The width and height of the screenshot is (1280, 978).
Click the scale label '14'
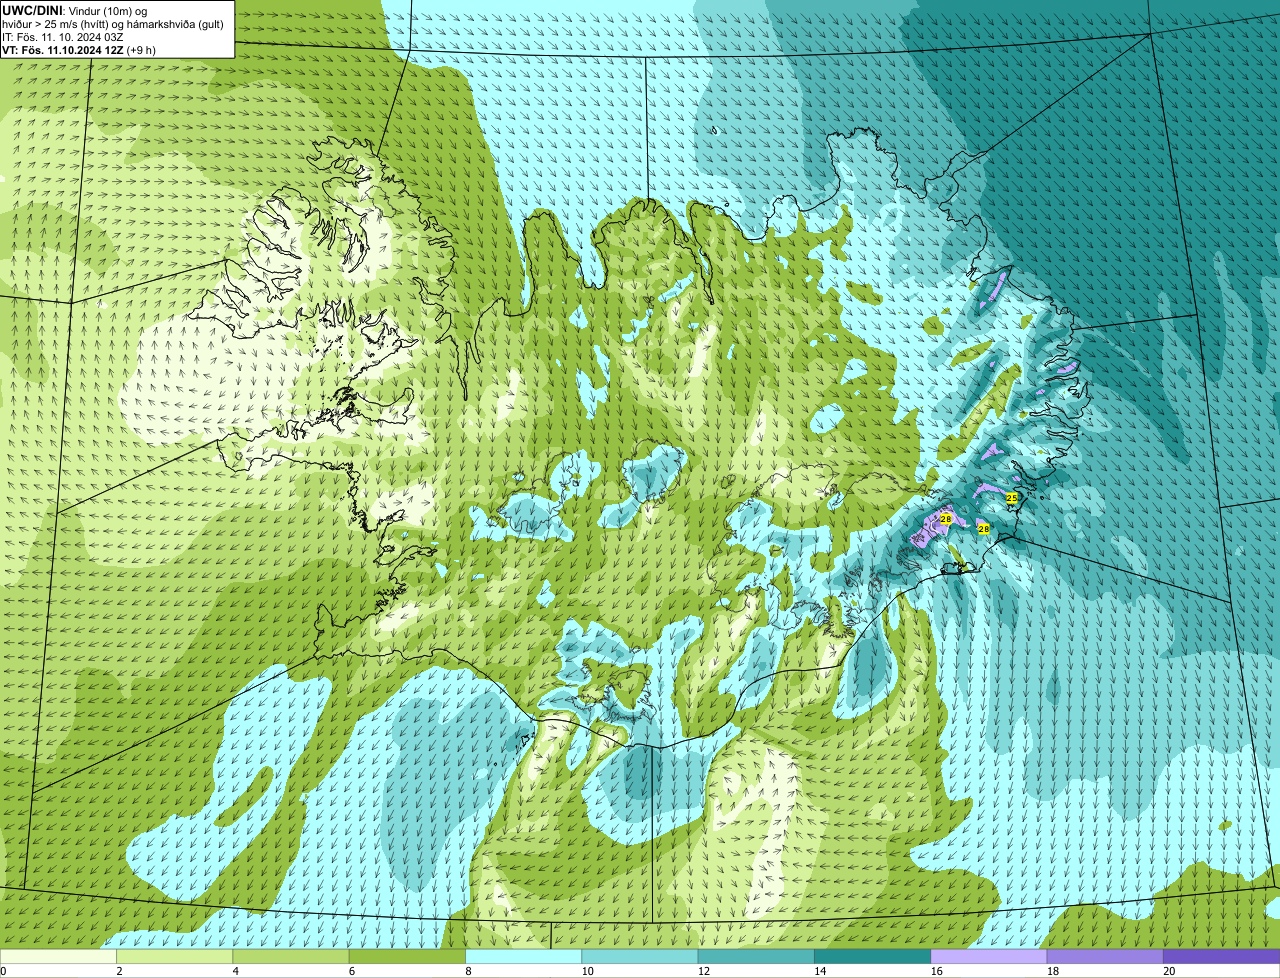tap(820, 971)
